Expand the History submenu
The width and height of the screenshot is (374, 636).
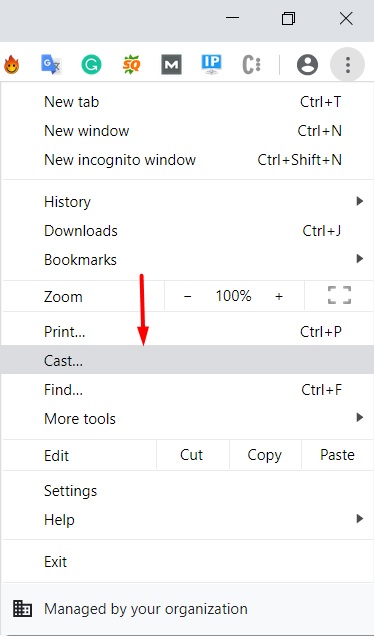[x=188, y=202]
